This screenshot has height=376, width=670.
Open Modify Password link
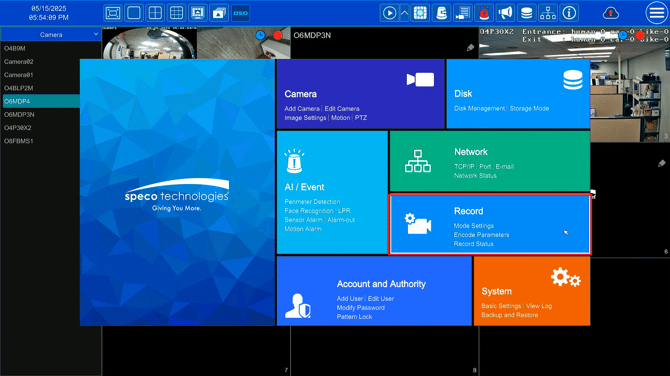[x=361, y=308]
